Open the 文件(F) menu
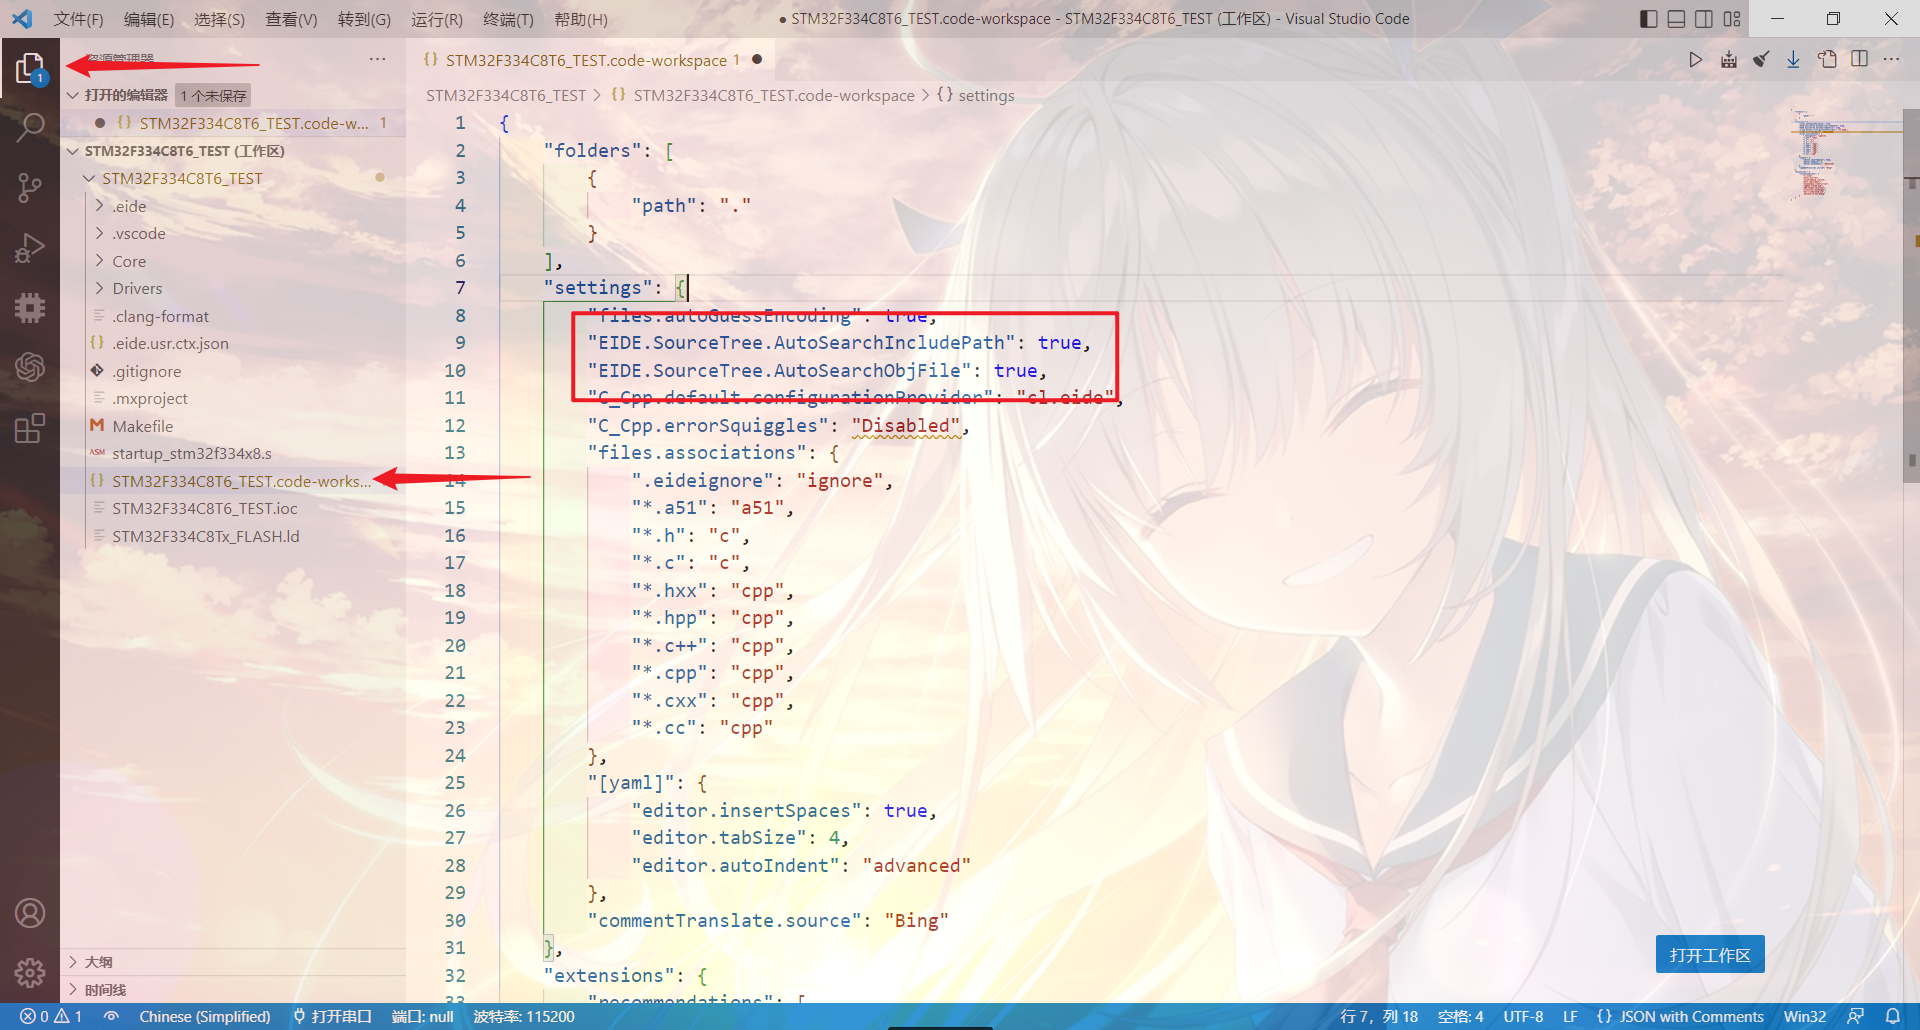The height and width of the screenshot is (1030, 1920). pos(78,19)
